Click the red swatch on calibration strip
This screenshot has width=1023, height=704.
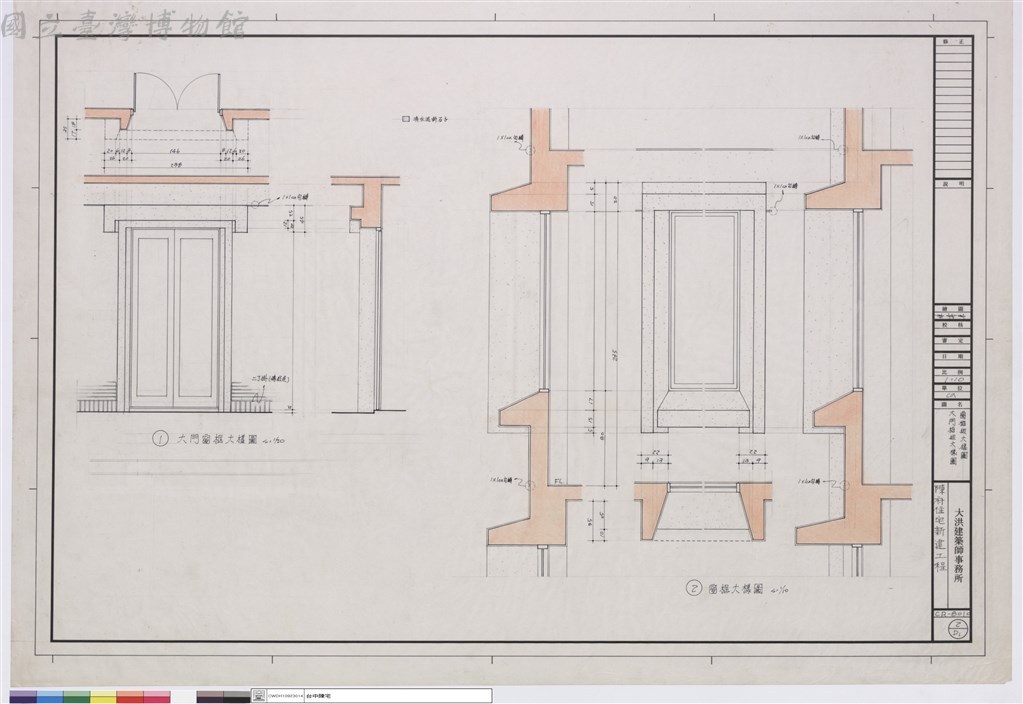click(130, 697)
